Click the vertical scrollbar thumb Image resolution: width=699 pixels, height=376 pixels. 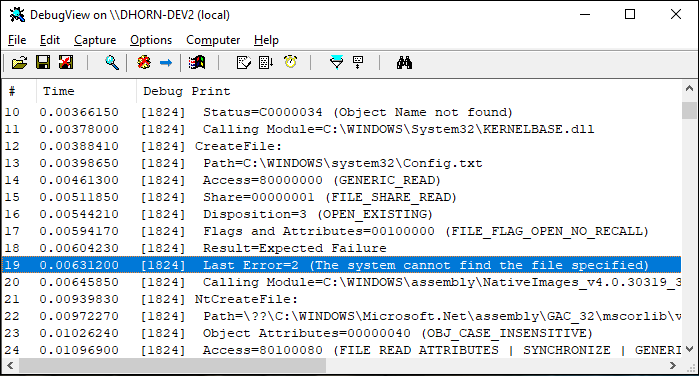[689, 110]
